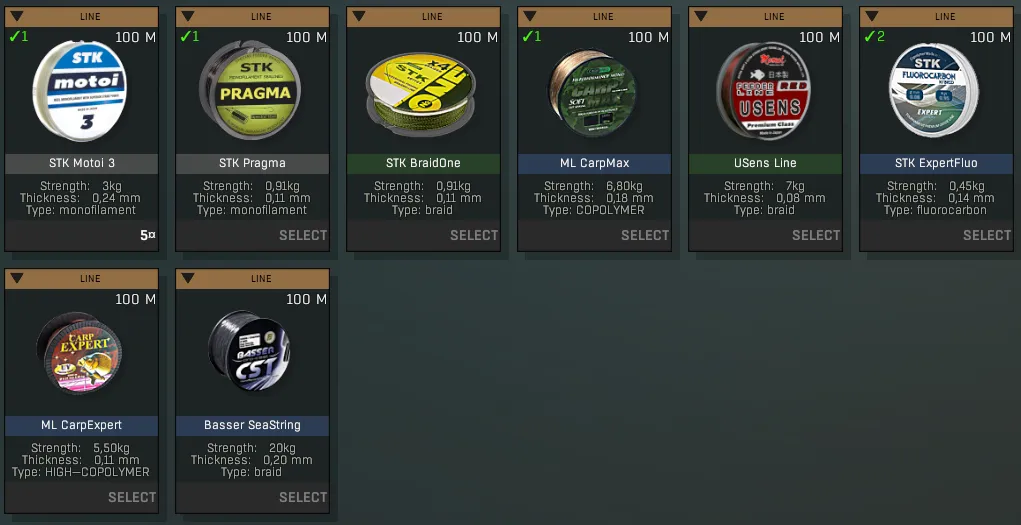
Task: Expand the triangle arrow on STK Pragma card
Action: [188, 16]
